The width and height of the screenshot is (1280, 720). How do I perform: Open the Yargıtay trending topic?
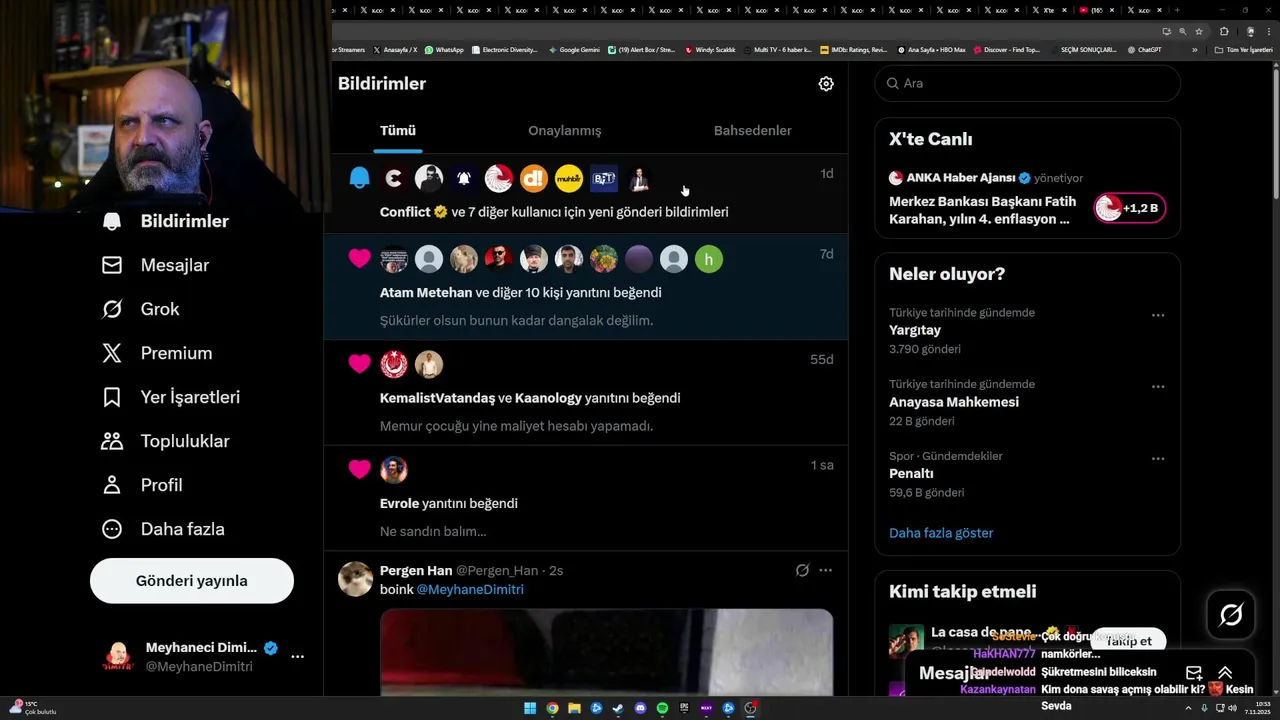point(1027,330)
